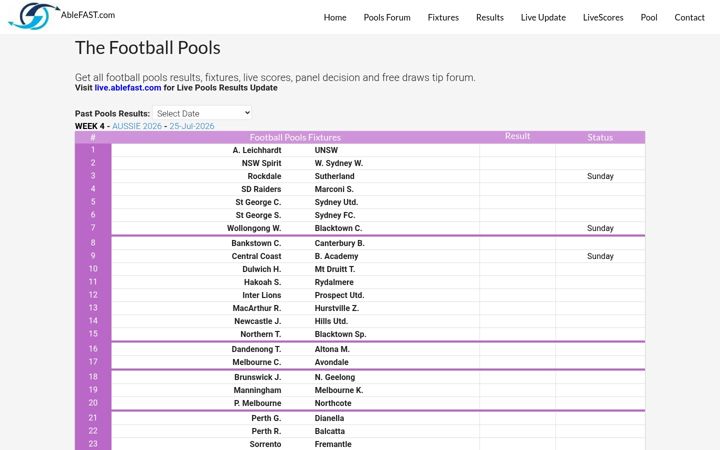Select Blacktown C. team name
The height and width of the screenshot is (450, 720).
pyautogui.click(x=338, y=228)
